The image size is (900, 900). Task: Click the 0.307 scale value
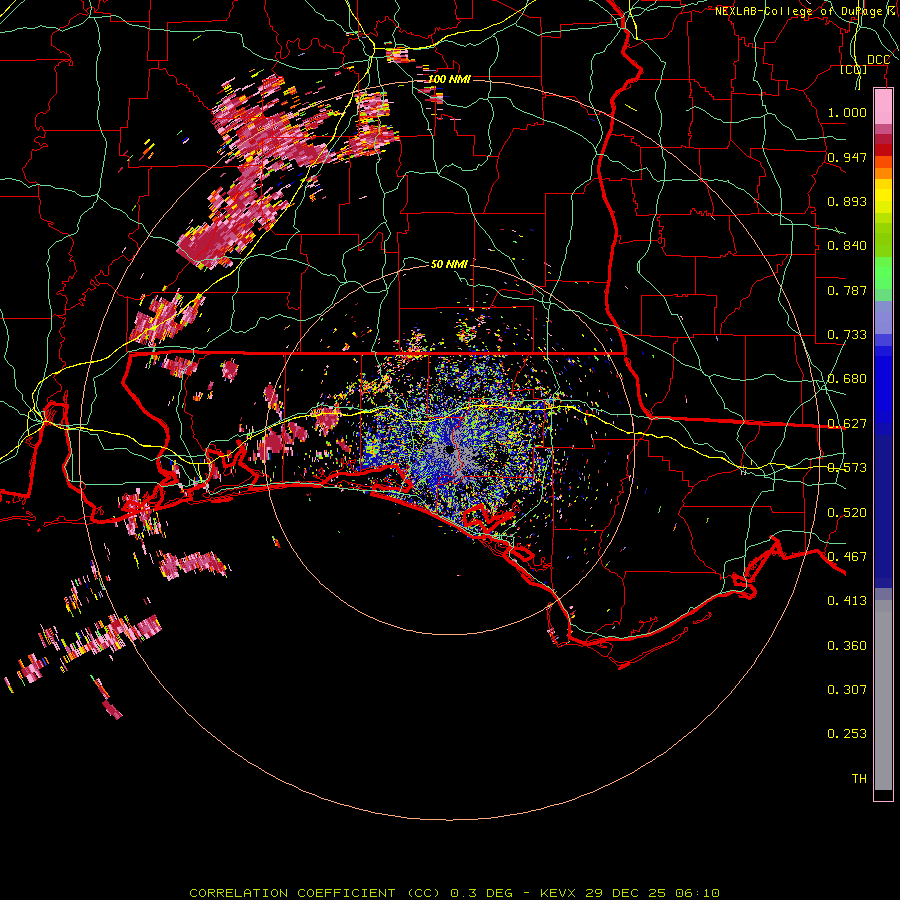(x=847, y=690)
